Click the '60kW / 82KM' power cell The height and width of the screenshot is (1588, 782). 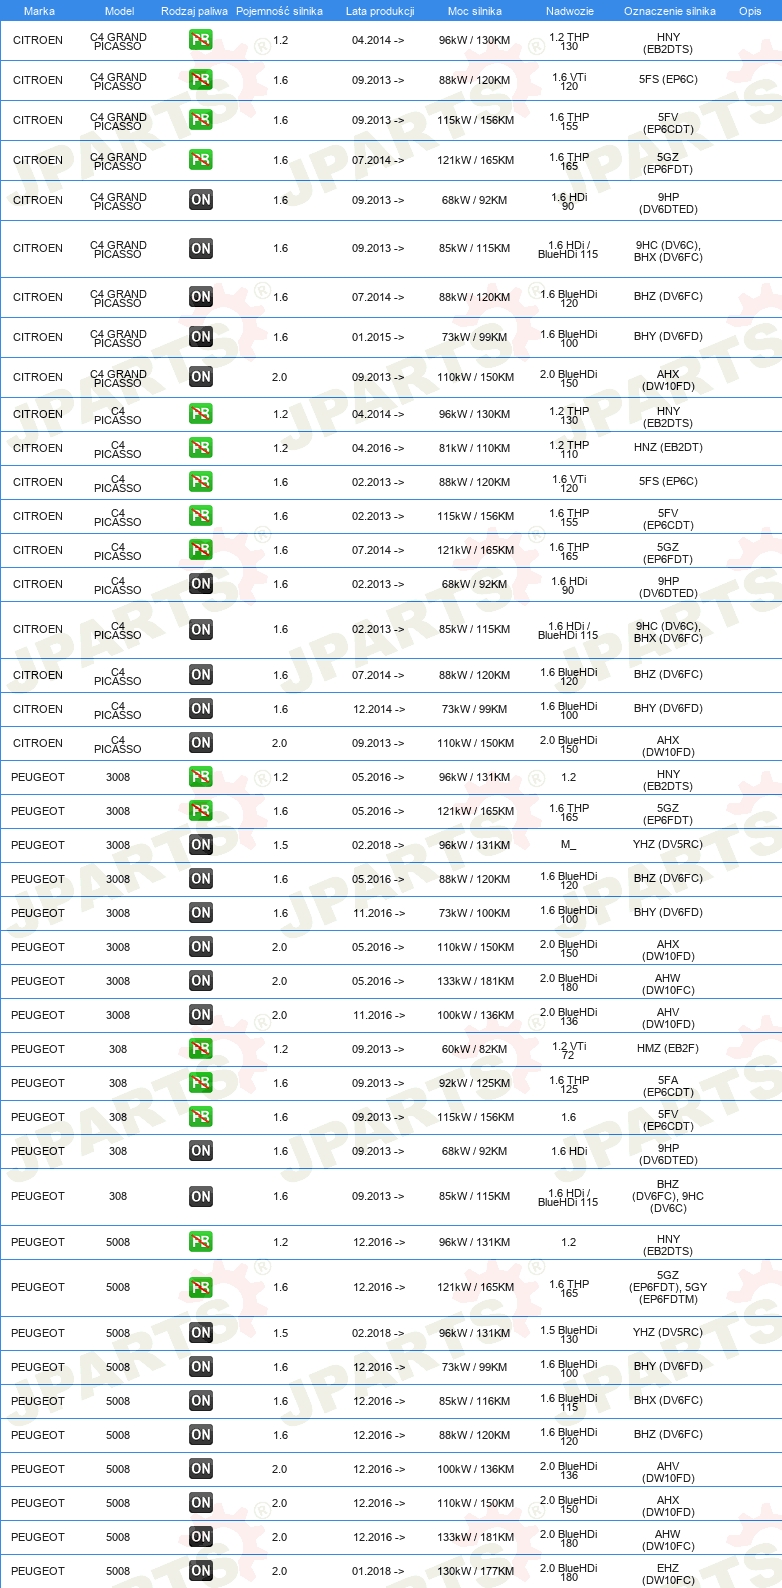coord(475,1049)
